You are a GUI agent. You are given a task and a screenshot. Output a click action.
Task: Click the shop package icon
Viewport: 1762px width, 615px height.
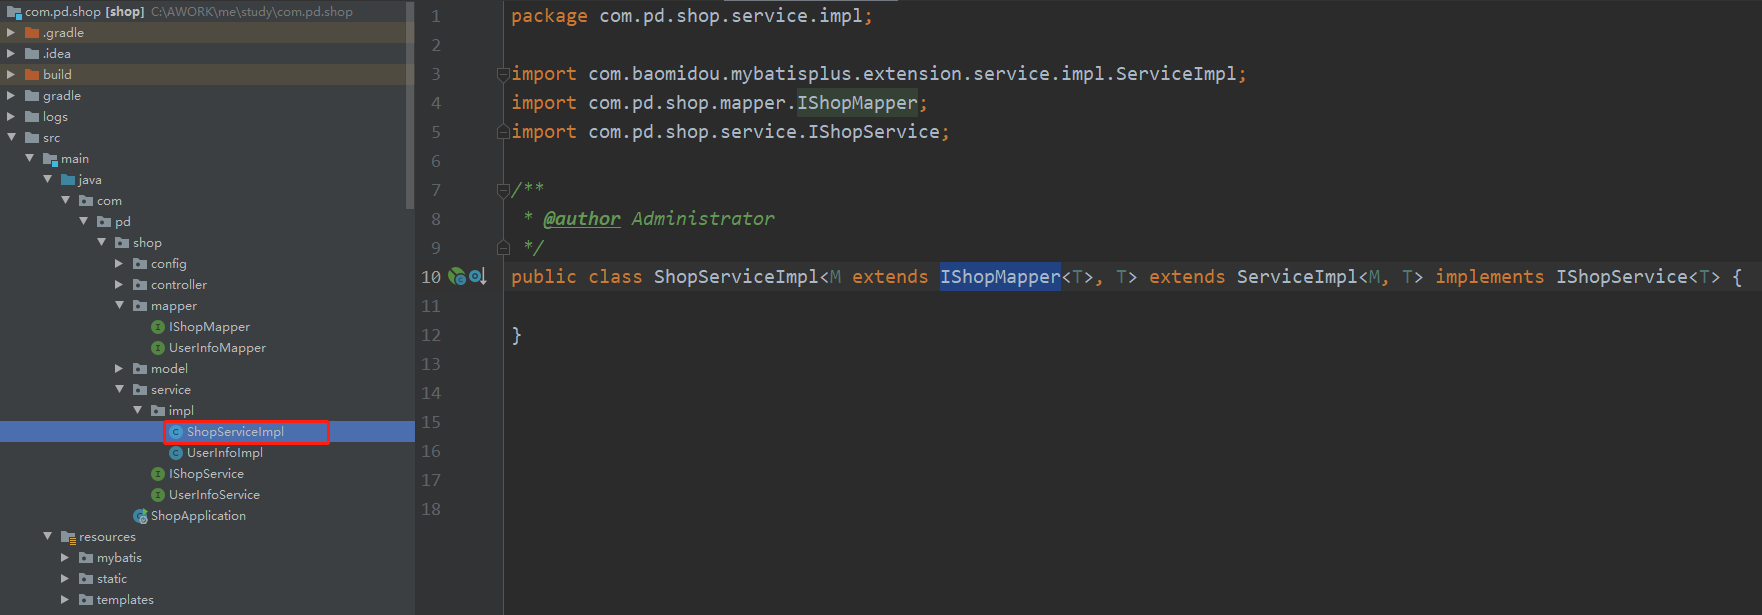tap(122, 243)
